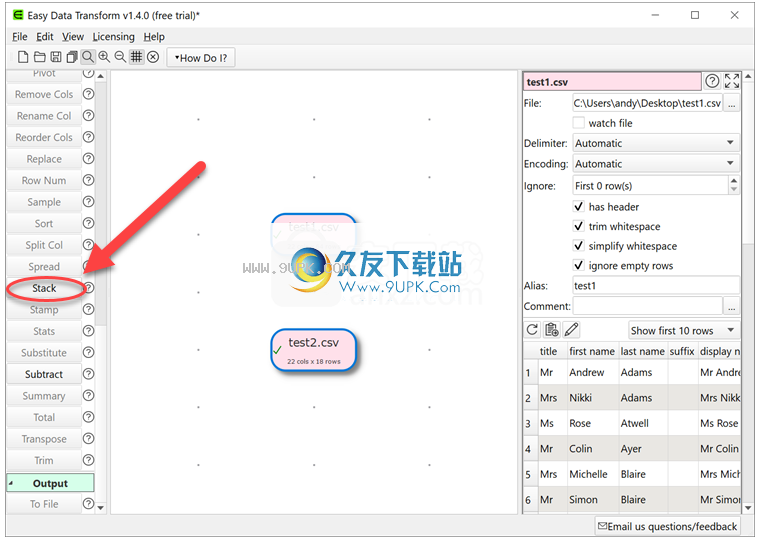Open help for Sort transform

pos(88,223)
